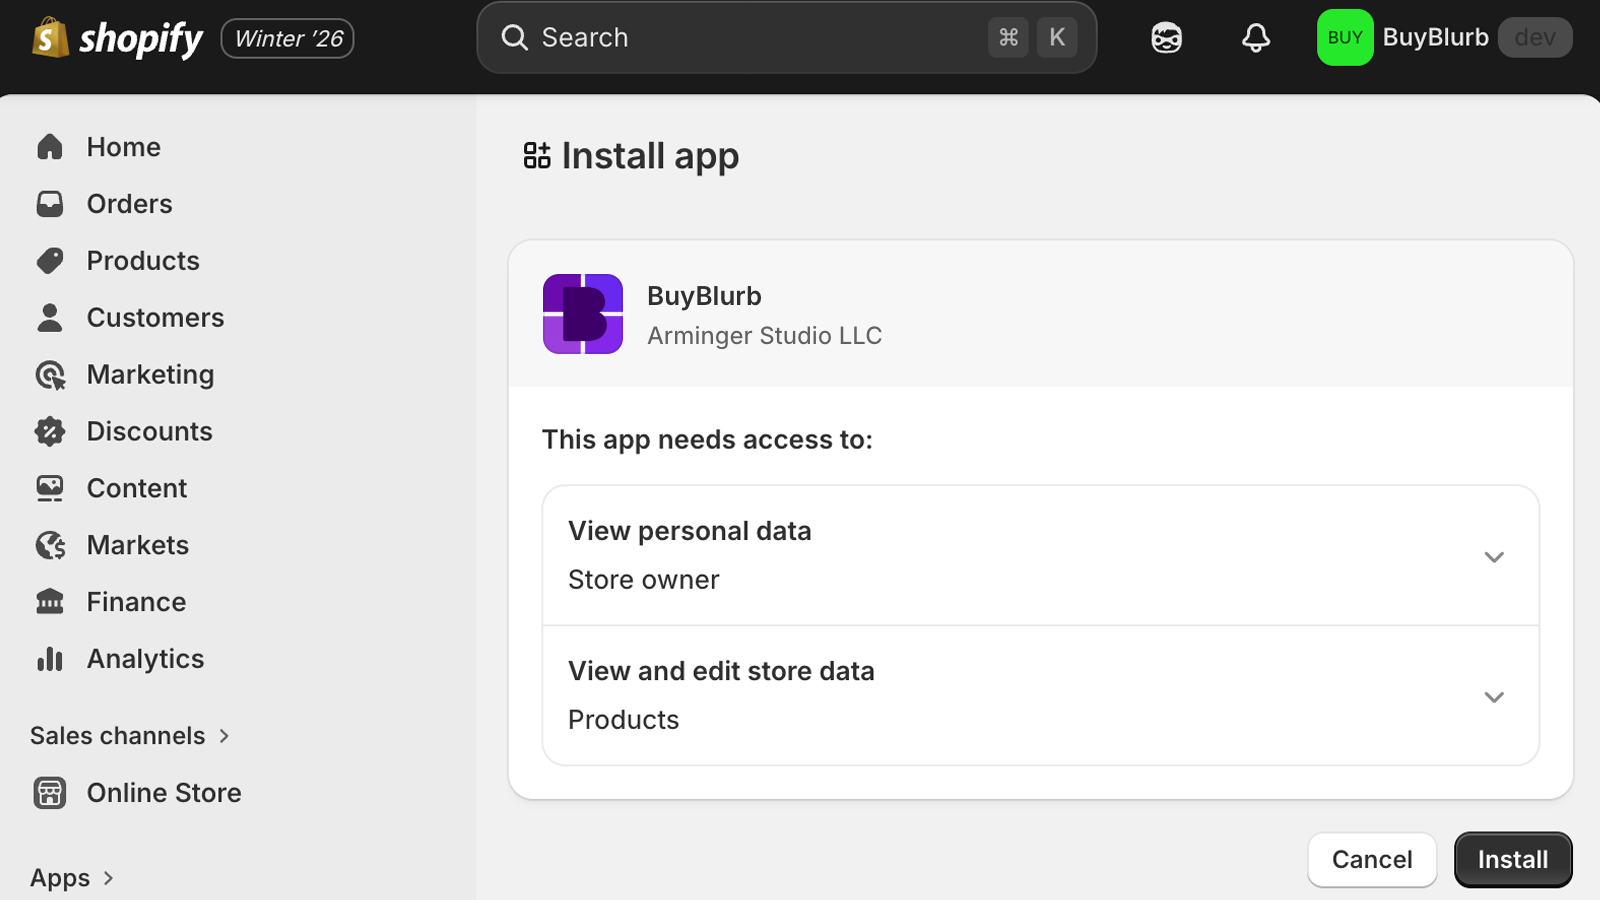Viewport: 1600px width, 900px height.
Task: Open the incognito preview mode icon
Action: click(x=1166, y=37)
